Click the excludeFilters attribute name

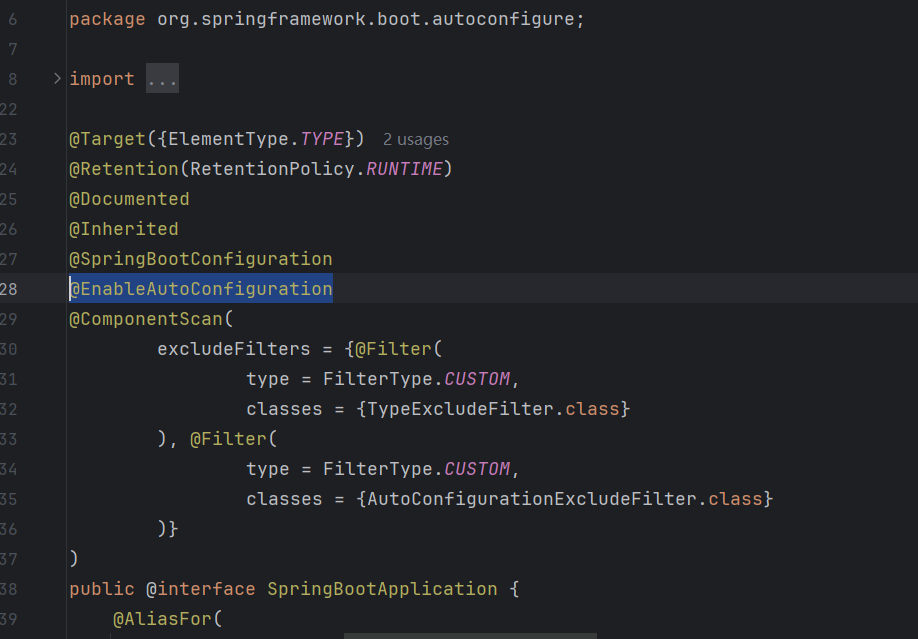[x=233, y=349]
